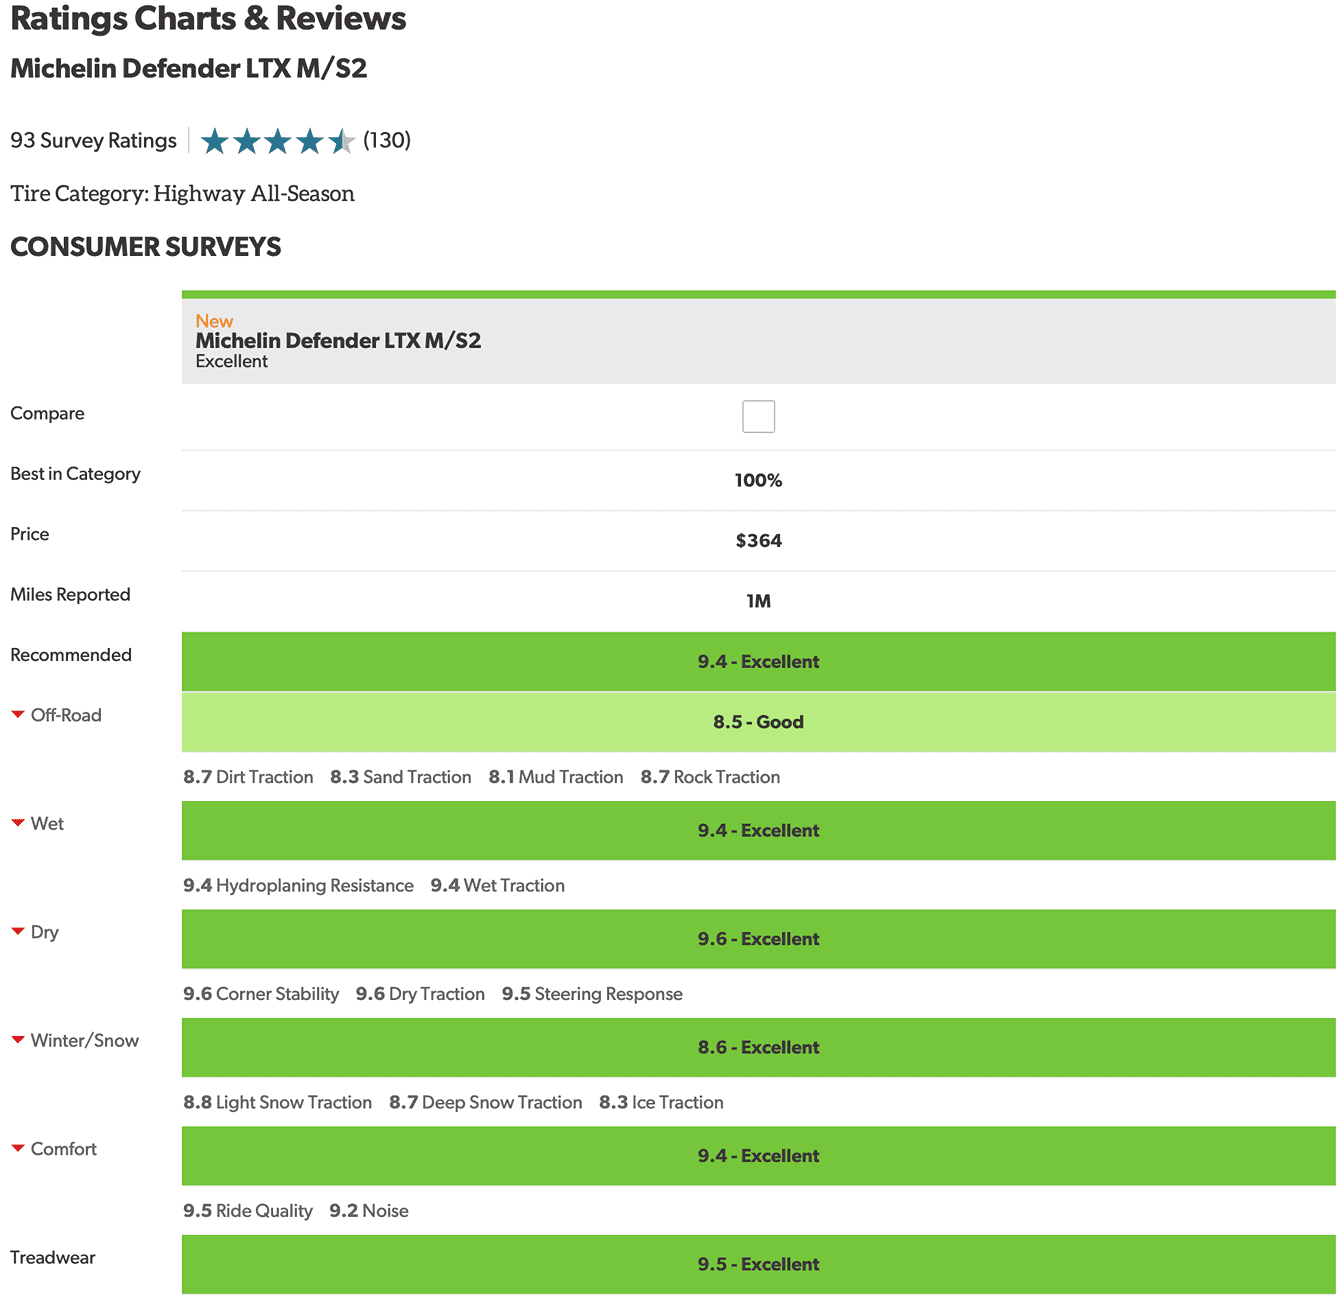Click 9.6 Dry Traction sub-rating
The height and width of the screenshot is (1300, 1342).
420,994
